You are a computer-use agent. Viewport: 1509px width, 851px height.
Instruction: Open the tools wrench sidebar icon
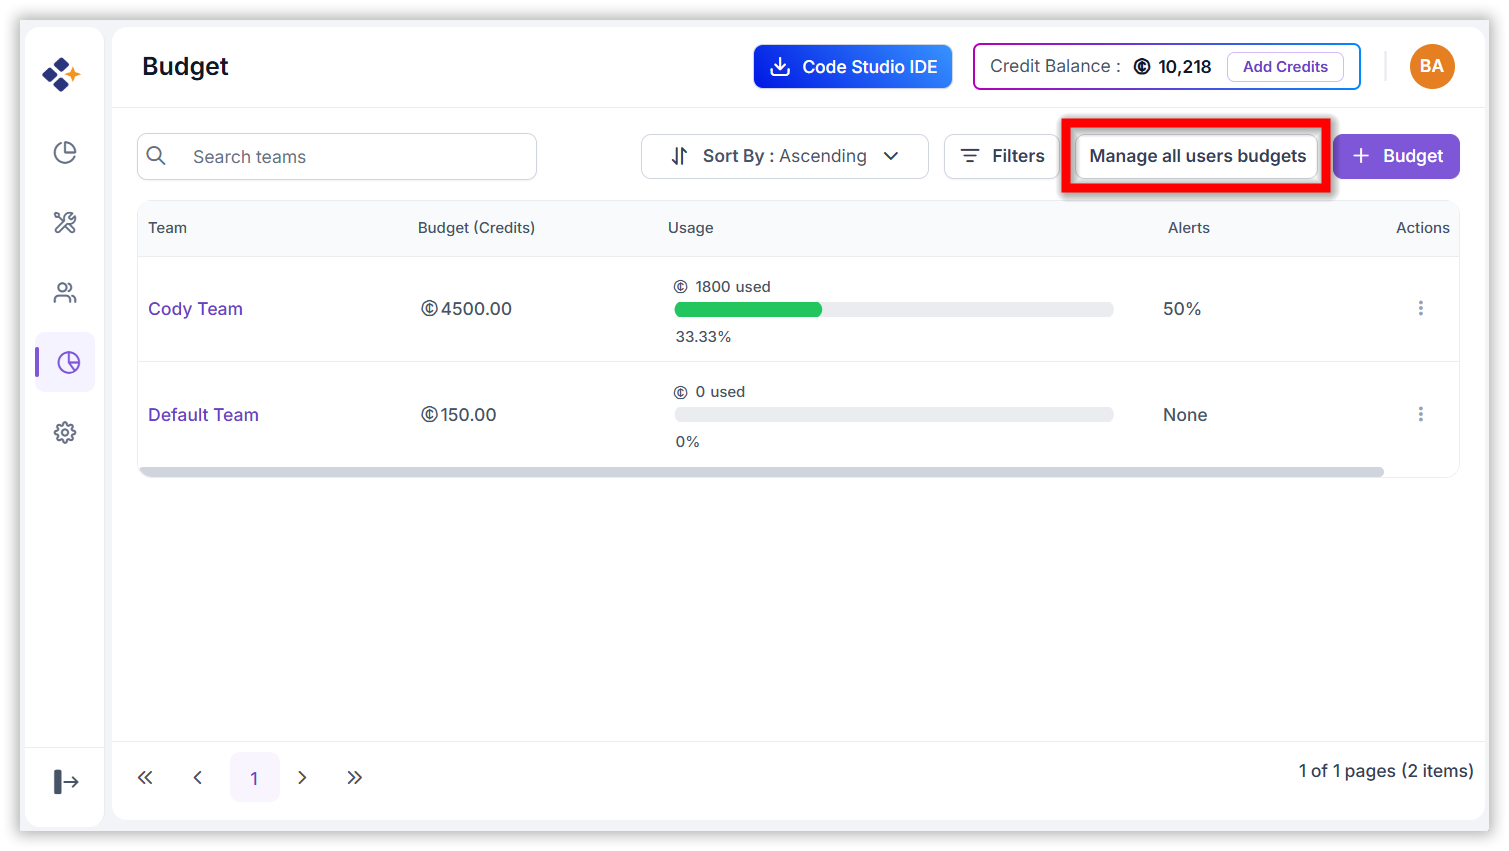65,222
